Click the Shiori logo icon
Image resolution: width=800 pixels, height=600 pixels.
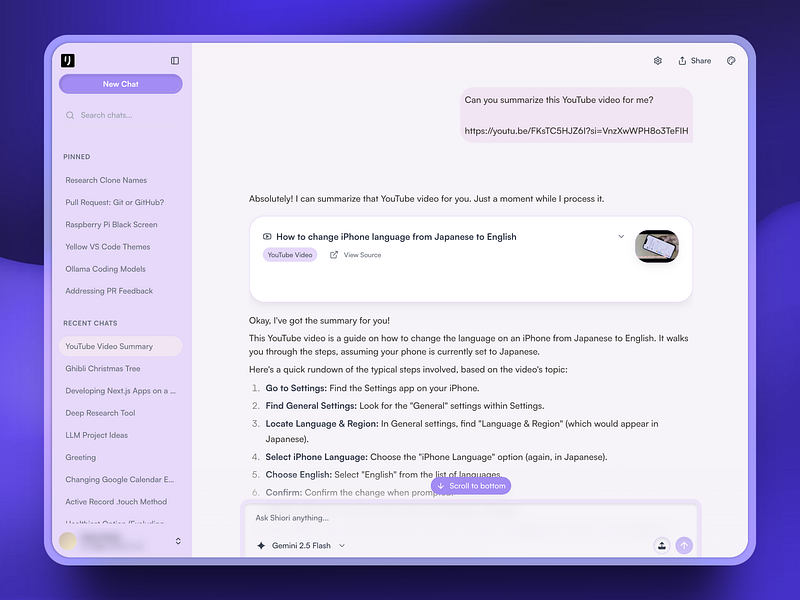(x=68, y=61)
